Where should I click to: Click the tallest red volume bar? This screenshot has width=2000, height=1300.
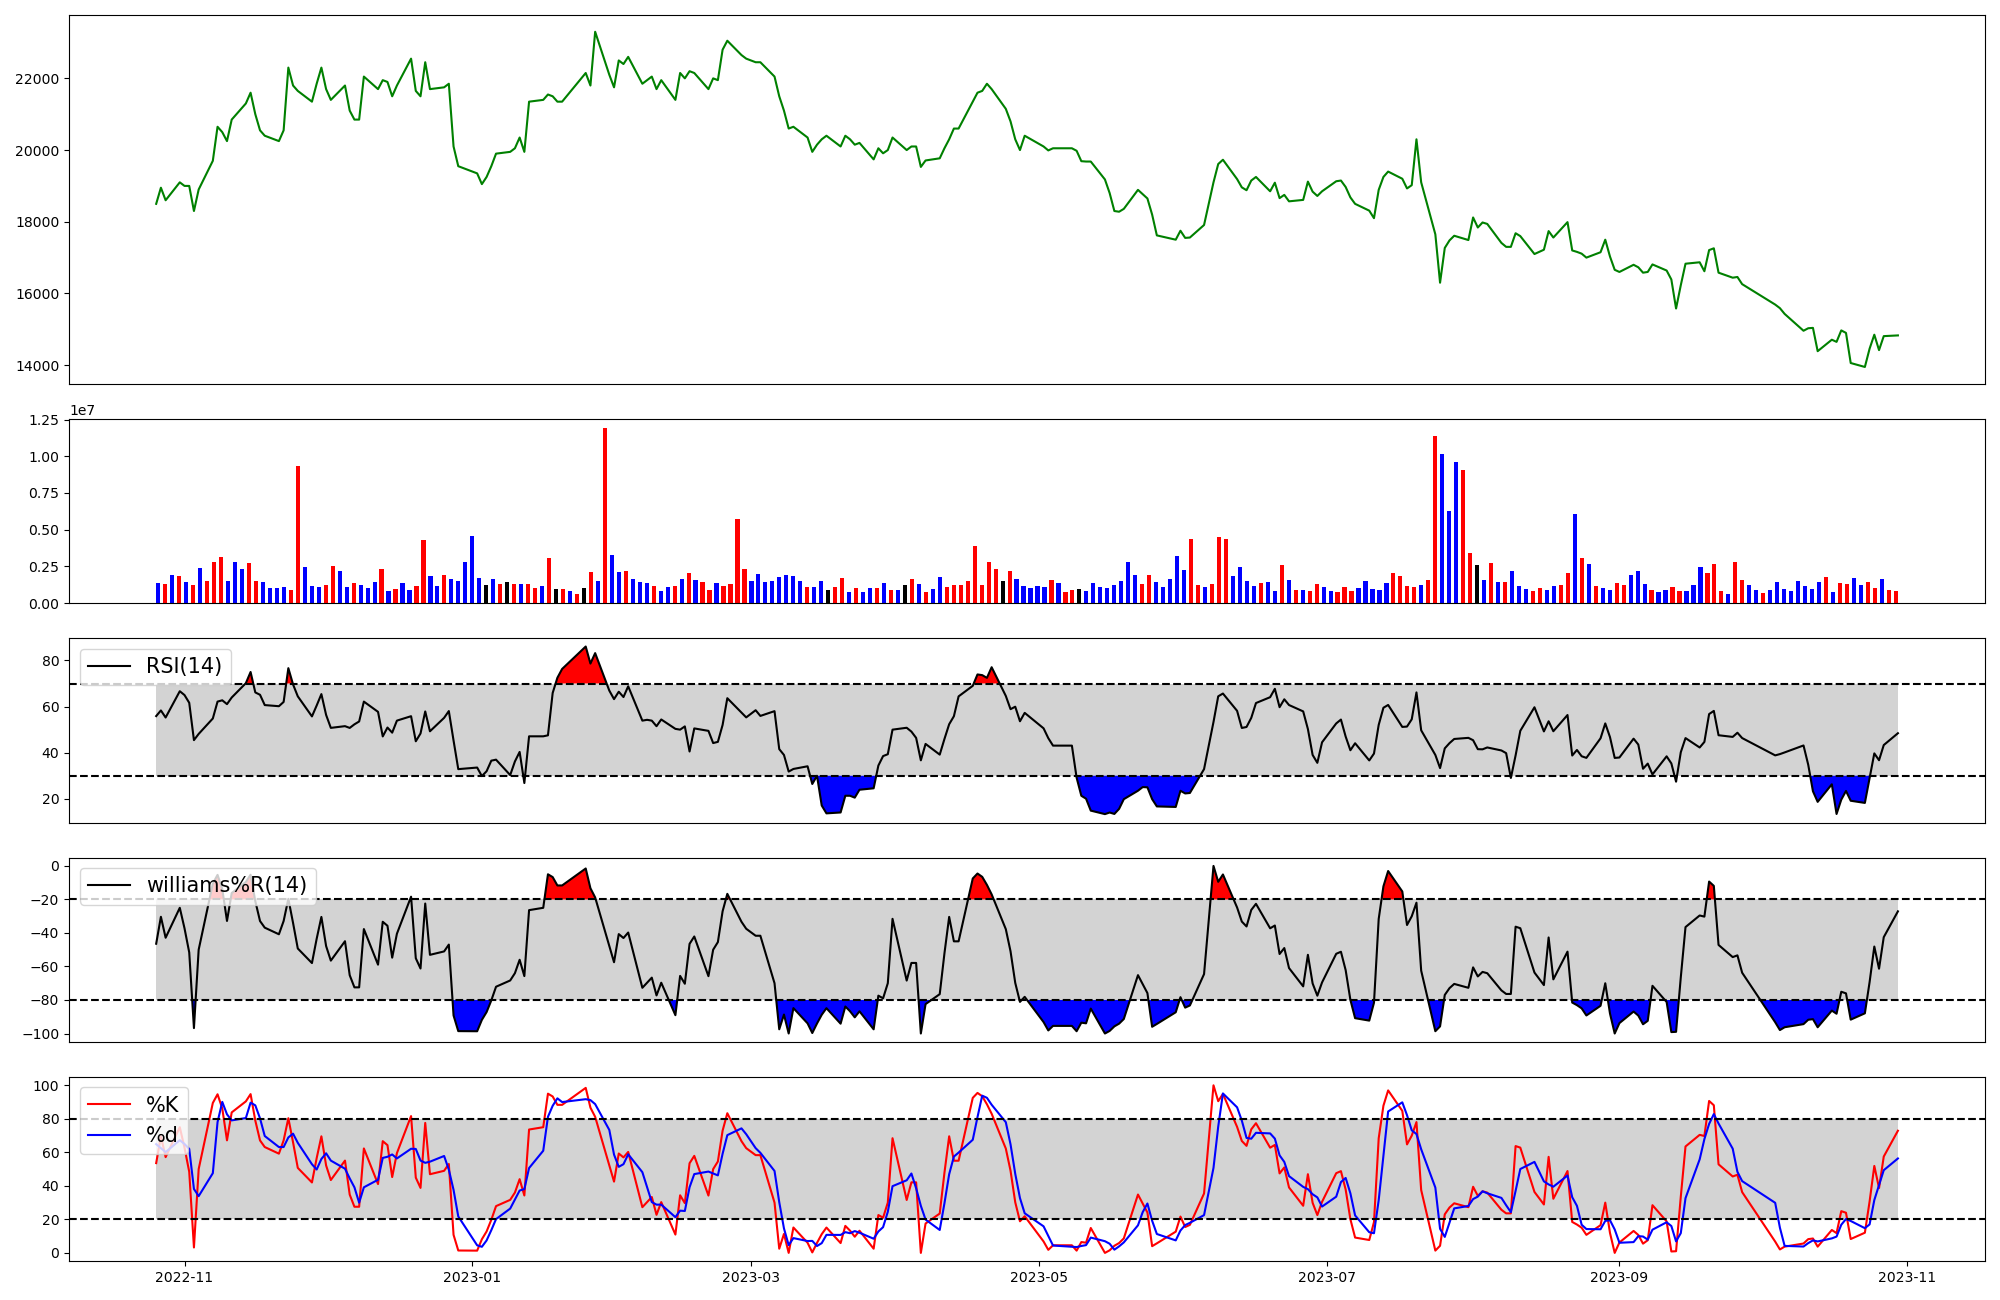605,515
